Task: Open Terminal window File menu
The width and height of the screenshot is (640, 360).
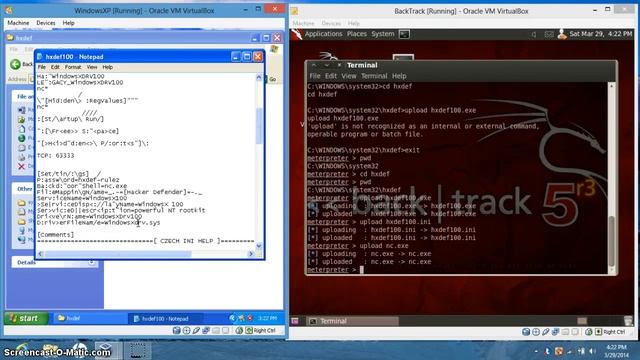Action: coord(315,76)
